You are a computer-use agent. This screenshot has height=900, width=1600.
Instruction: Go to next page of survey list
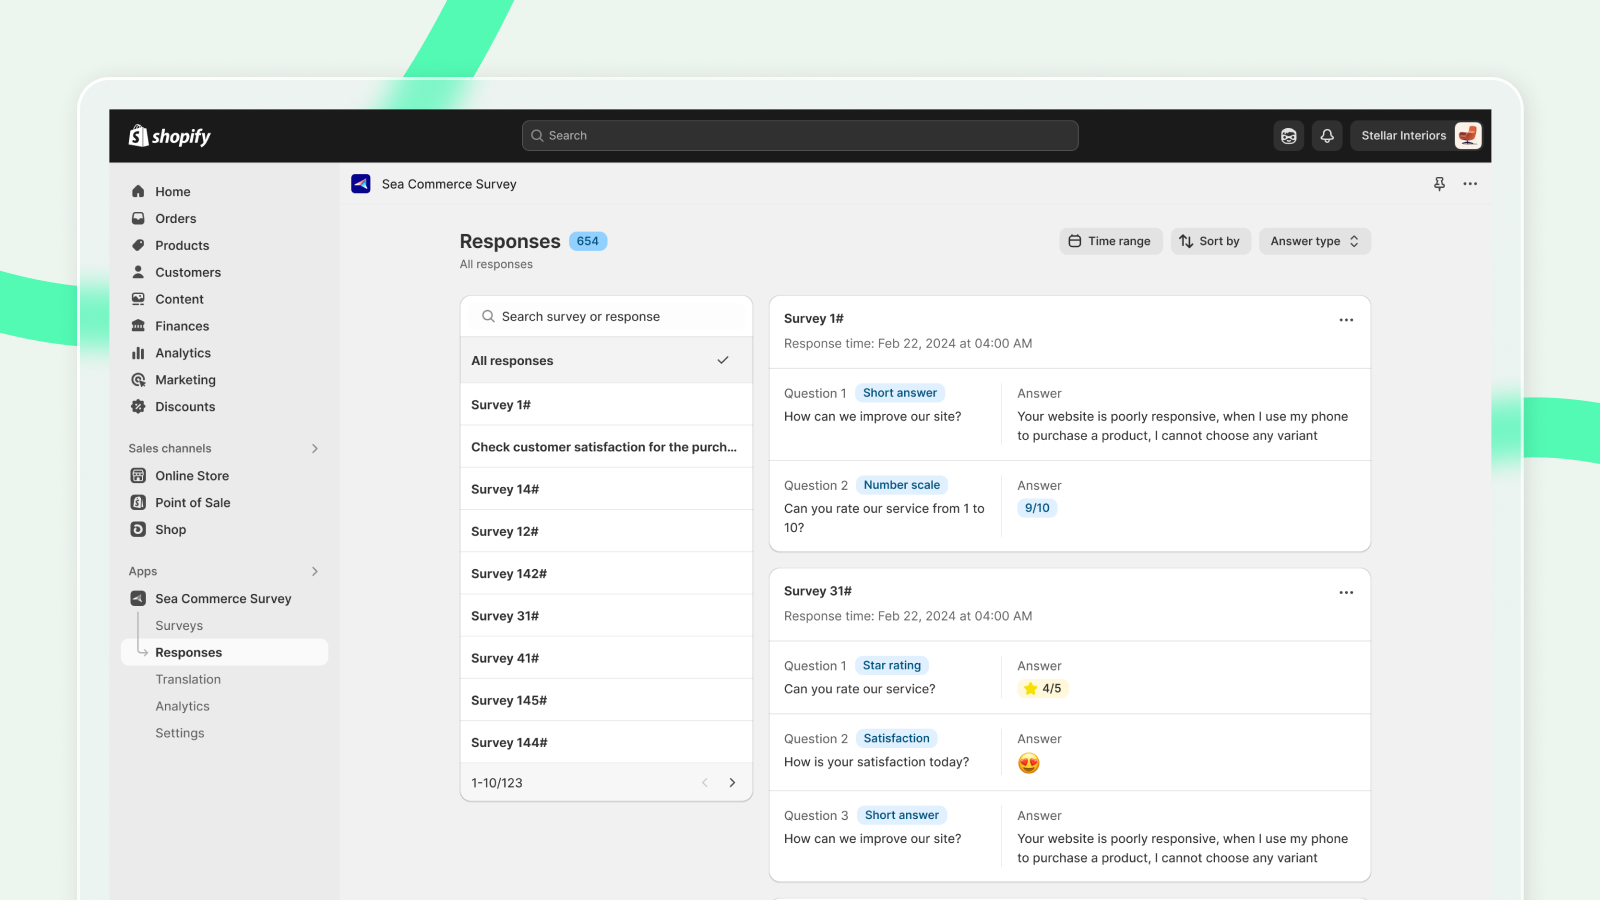(732, 783)
